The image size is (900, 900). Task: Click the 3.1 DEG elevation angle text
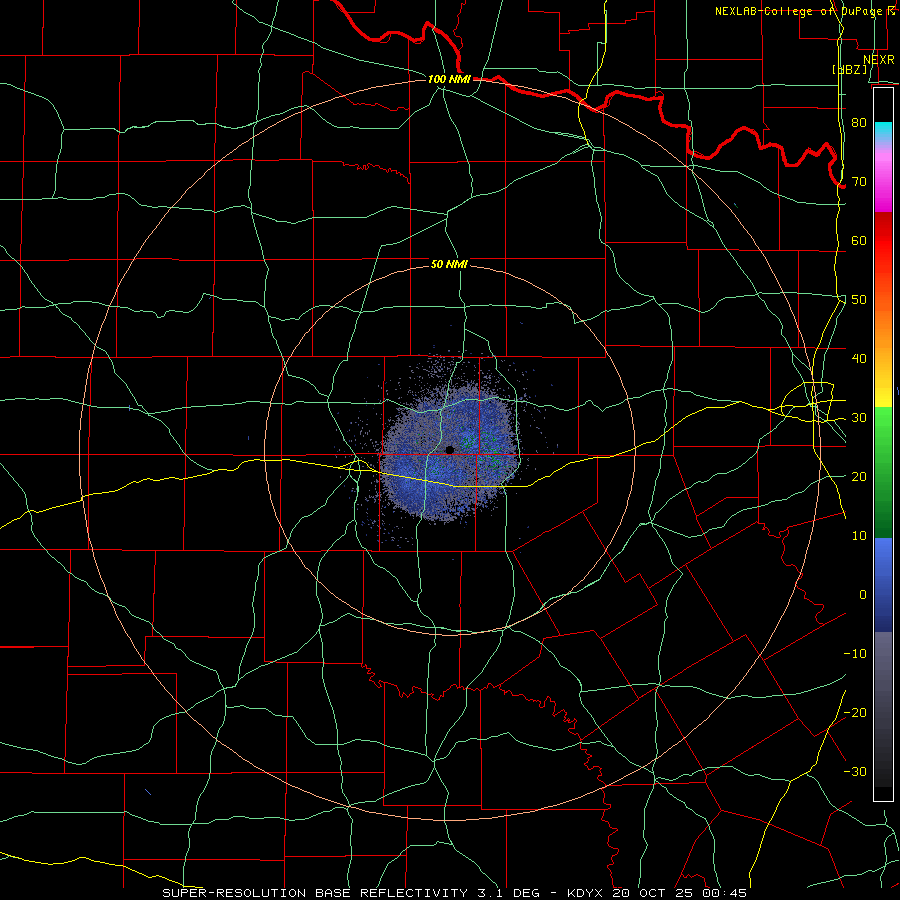(508, 893)
